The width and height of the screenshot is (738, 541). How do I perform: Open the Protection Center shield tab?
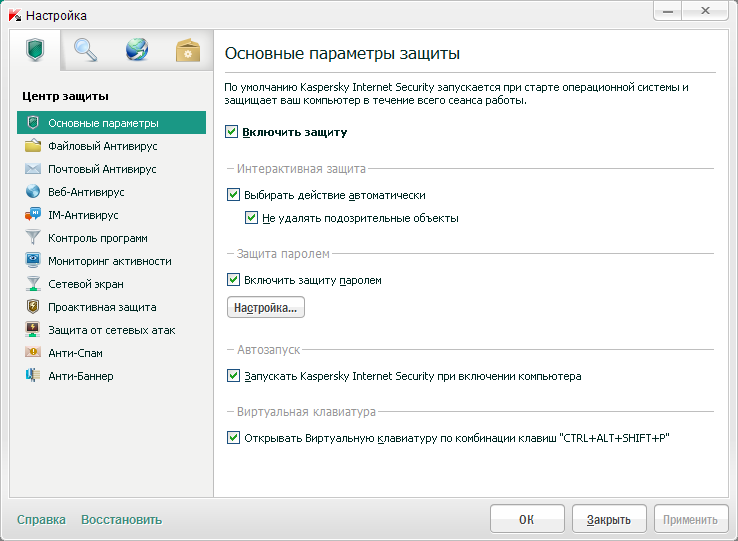click(x=35, y=50)
